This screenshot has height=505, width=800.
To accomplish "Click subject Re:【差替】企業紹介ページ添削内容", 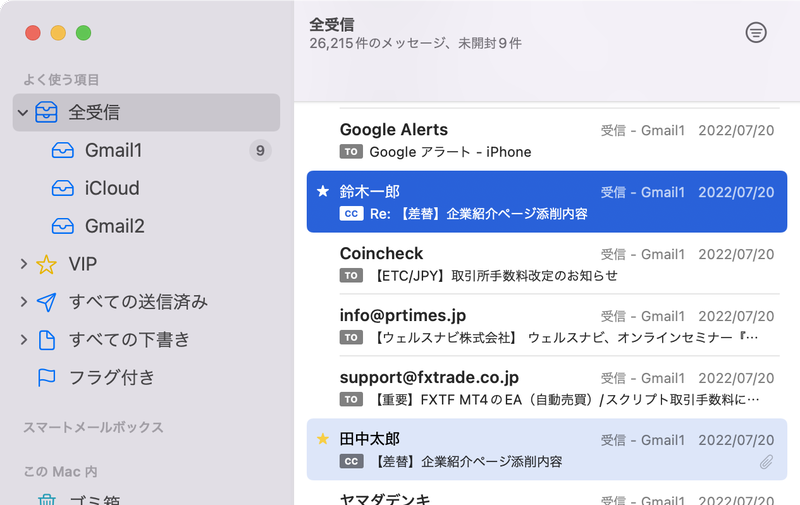I will pyautogui.click(x=479, y=213).
